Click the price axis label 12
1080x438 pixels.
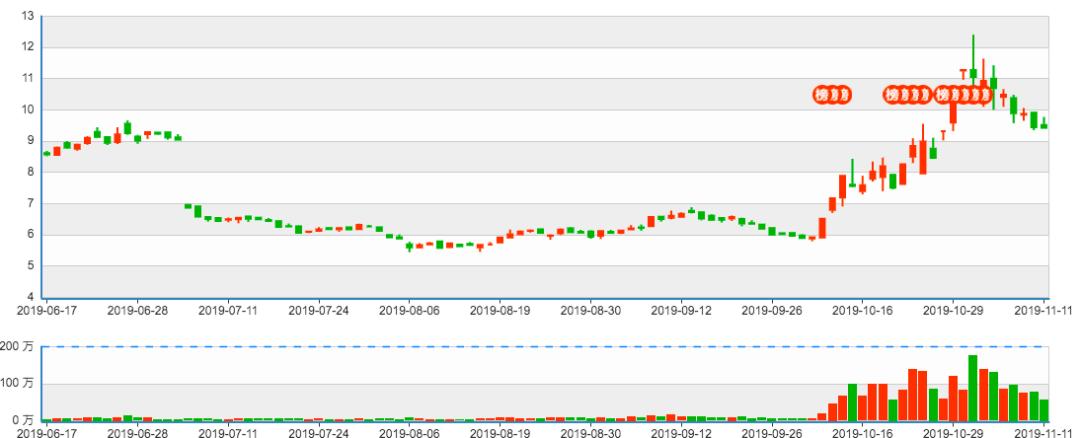[x=28, y=47]
